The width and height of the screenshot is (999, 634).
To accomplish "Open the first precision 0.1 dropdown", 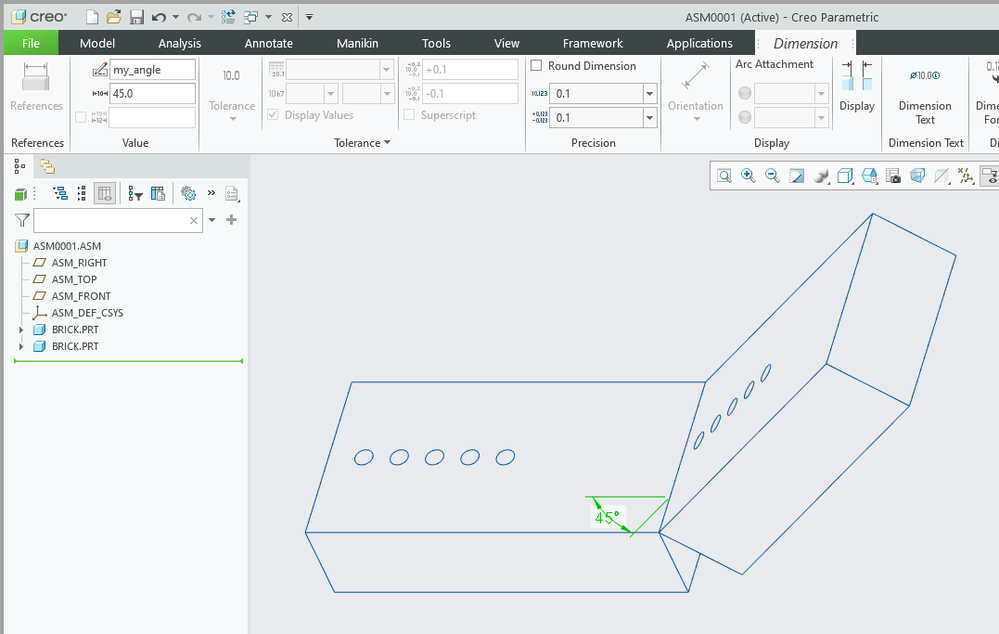I will [x=649, y=93].
